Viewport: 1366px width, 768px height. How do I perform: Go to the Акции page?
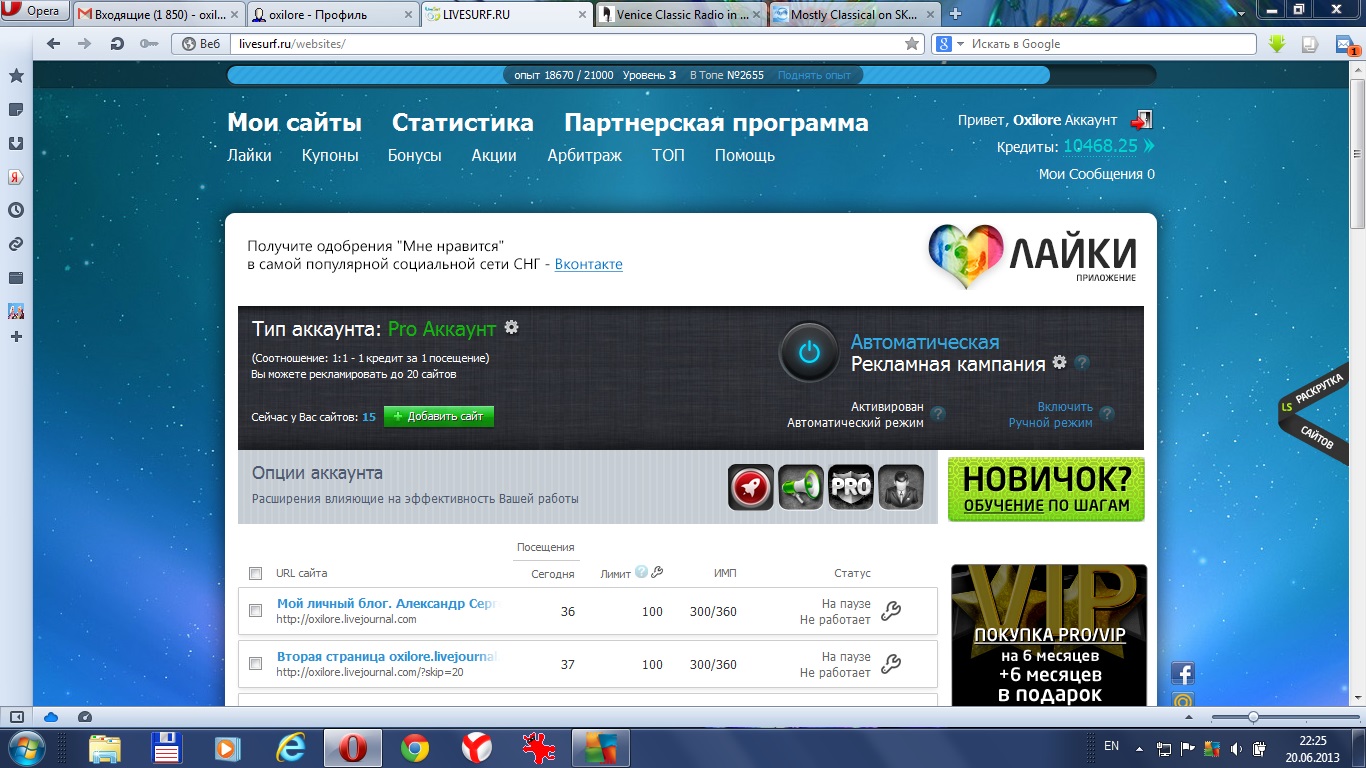[x=494, y=155]
